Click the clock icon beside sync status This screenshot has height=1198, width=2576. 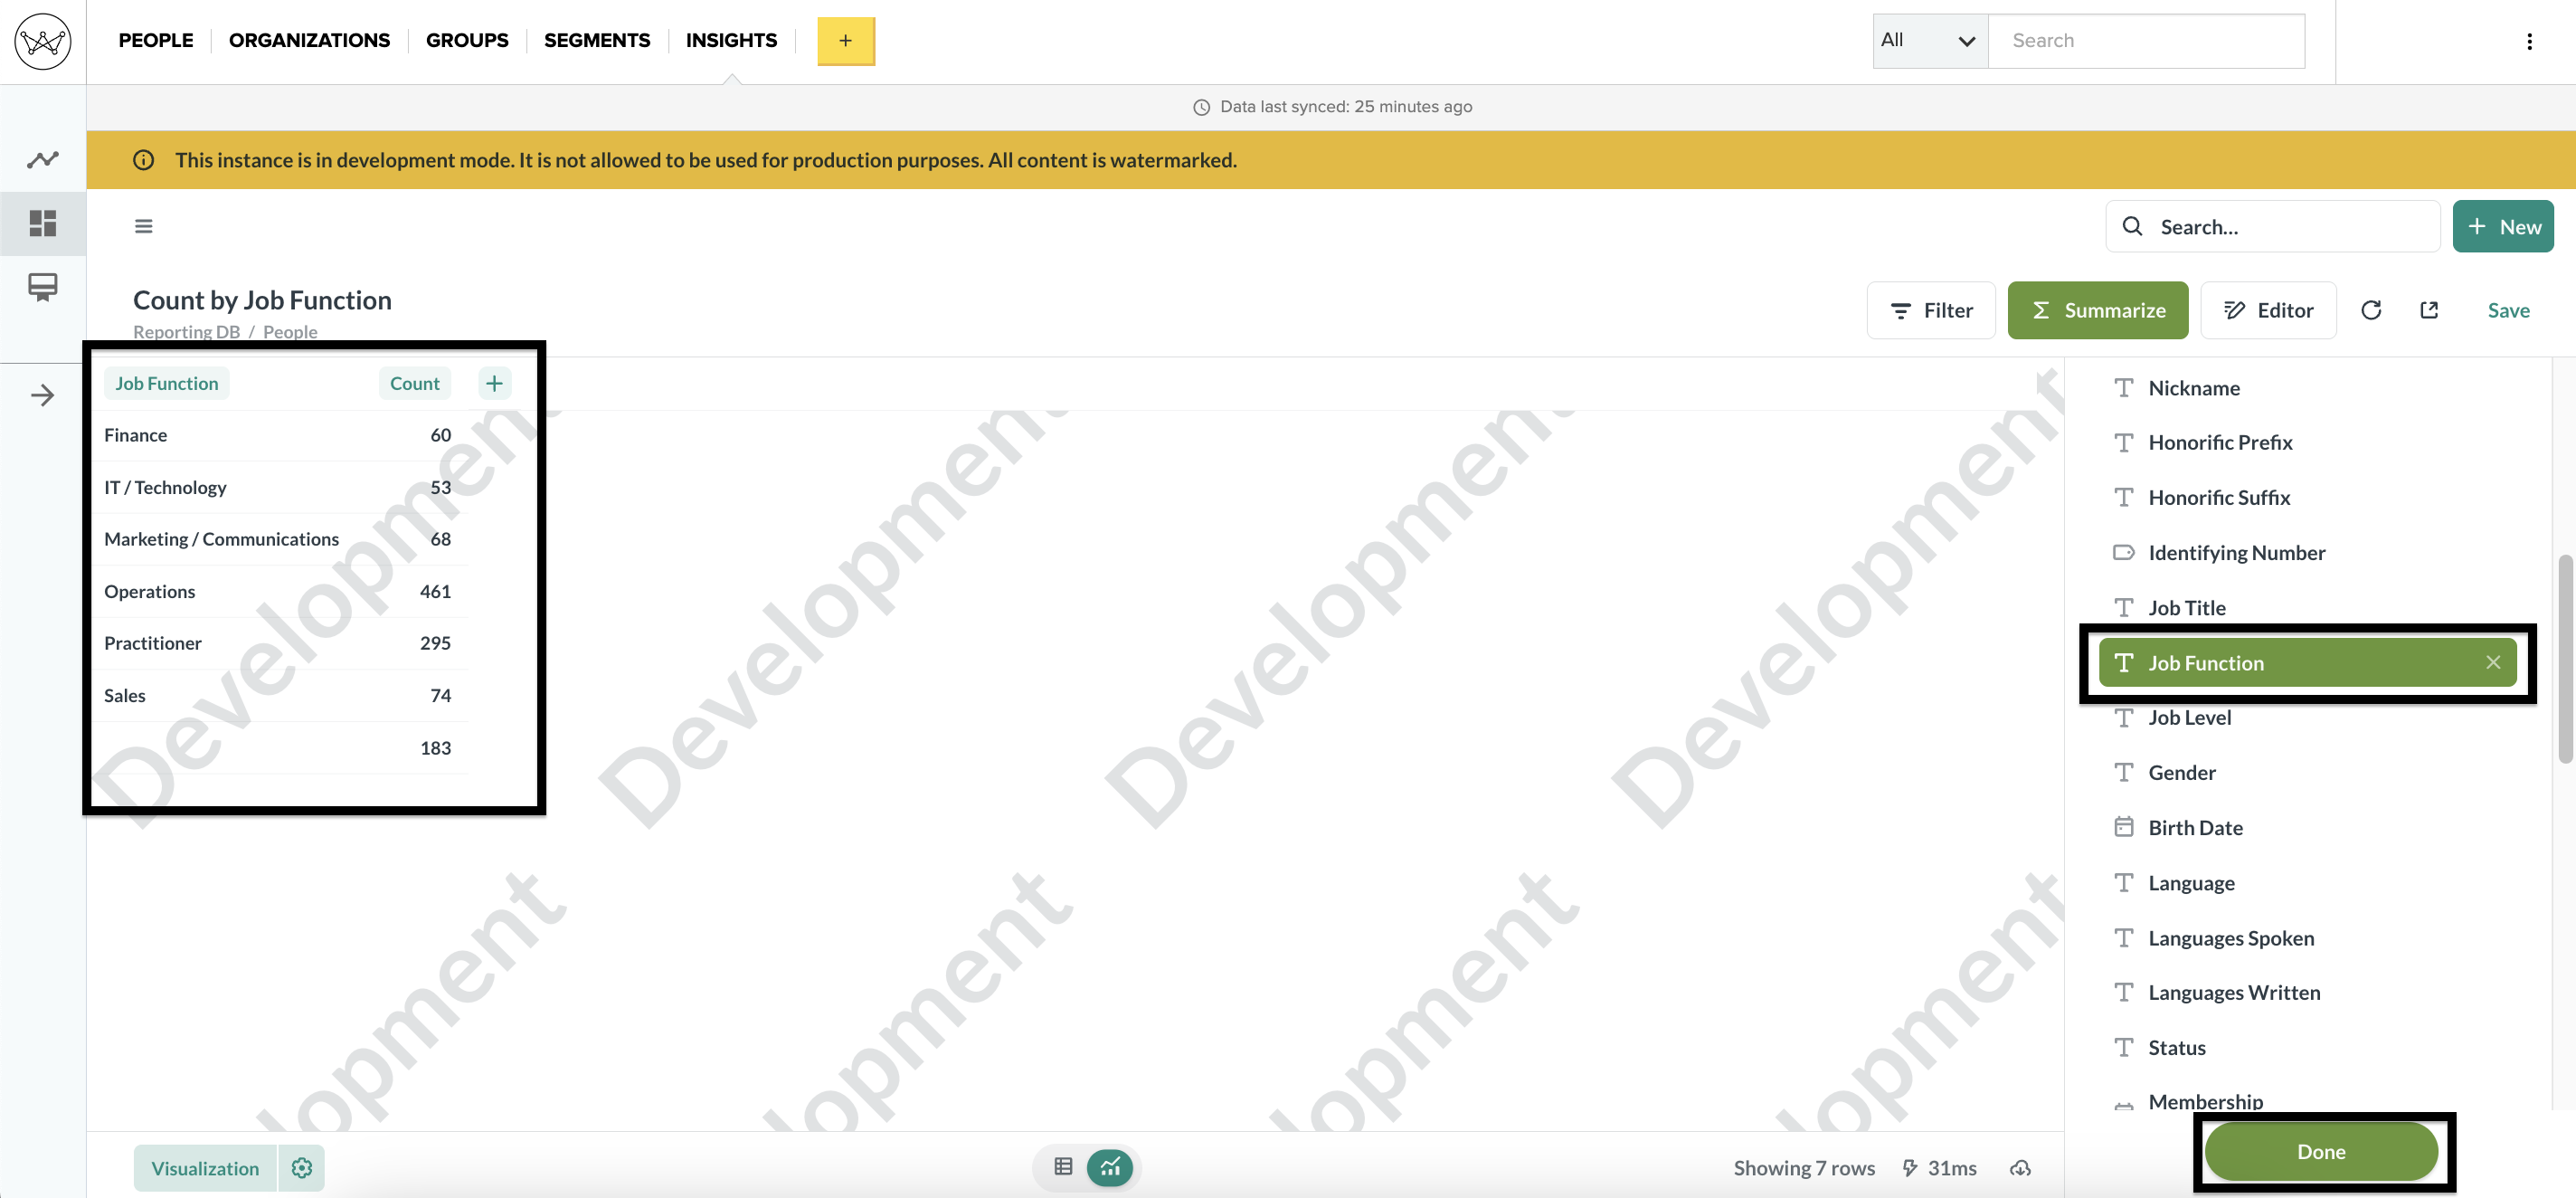click(x=1202, y=107)
